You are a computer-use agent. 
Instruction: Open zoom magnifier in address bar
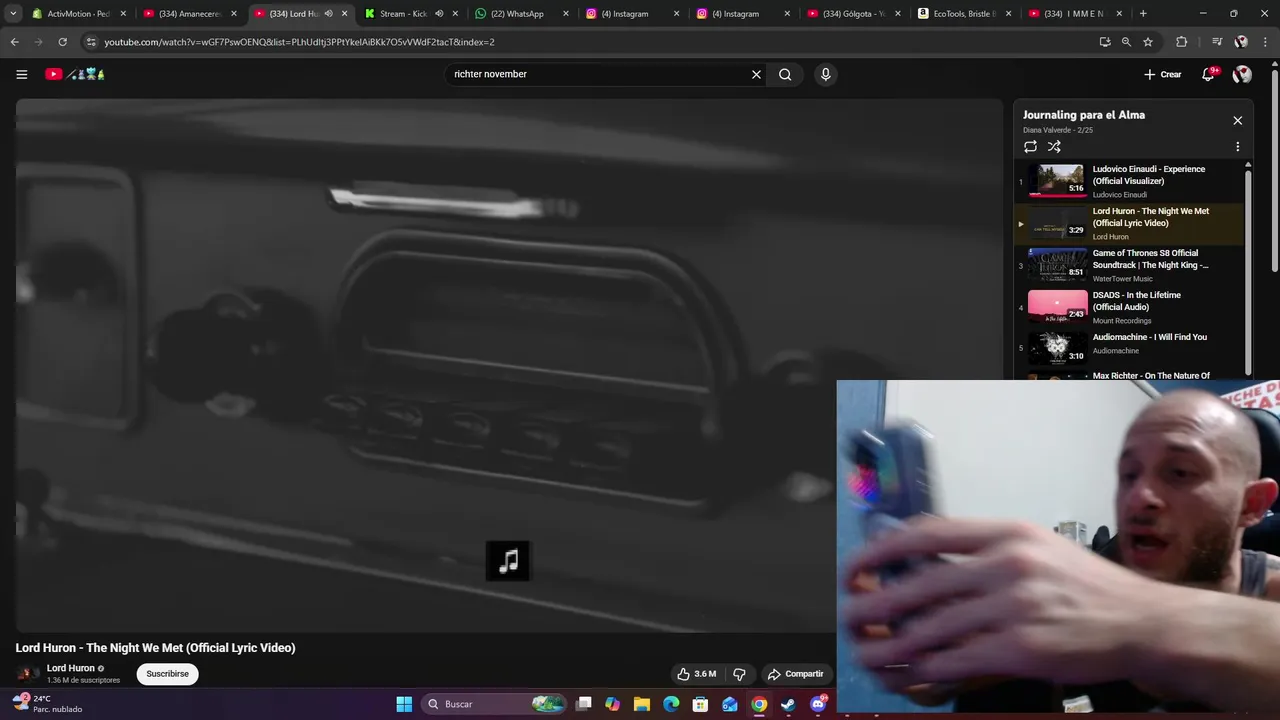(x=1126, y=42)
